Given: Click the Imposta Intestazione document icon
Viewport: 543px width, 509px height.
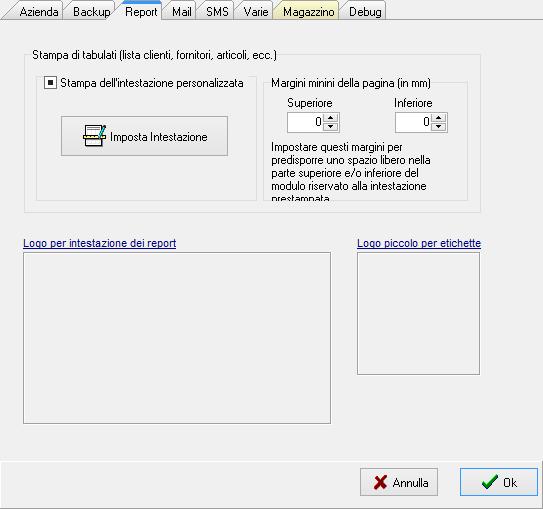Looking at the screenshot, I should (x=94, y=136).
